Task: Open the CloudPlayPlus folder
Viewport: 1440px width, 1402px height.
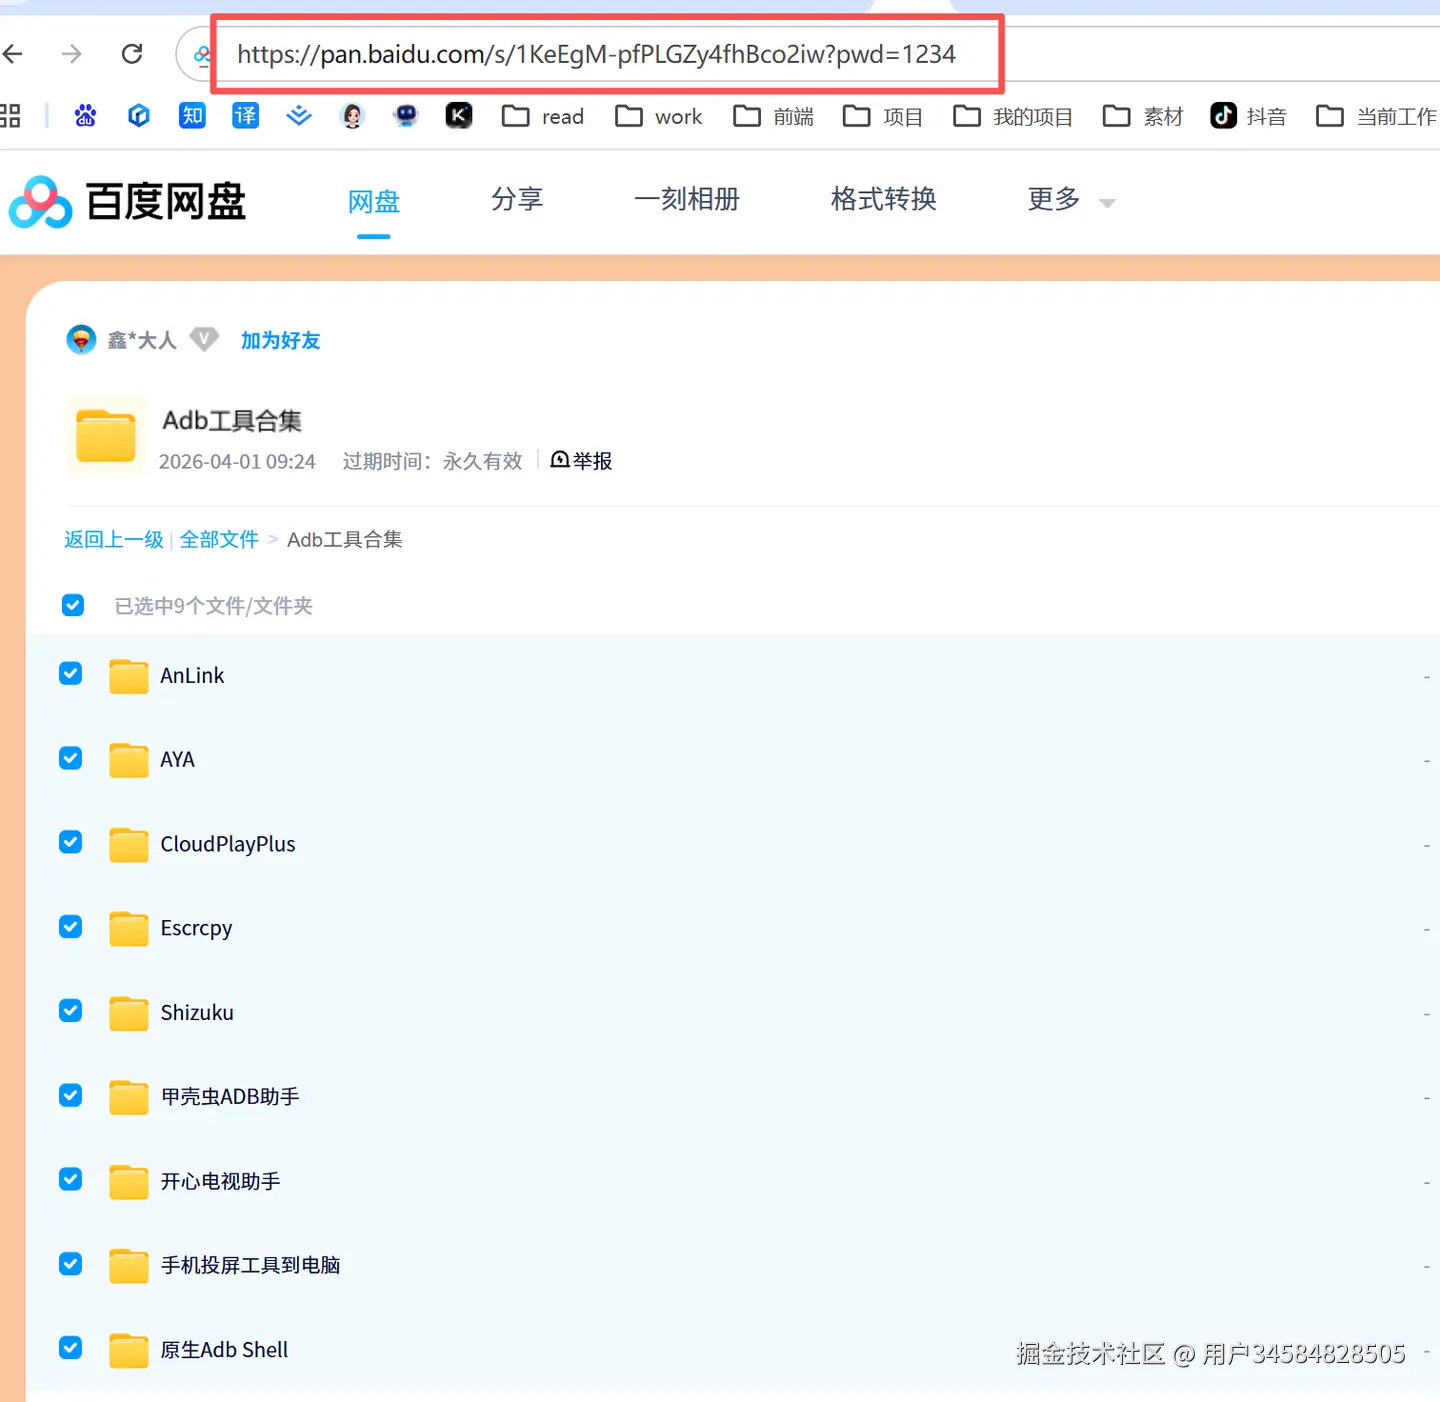Action: click(228, 844)
